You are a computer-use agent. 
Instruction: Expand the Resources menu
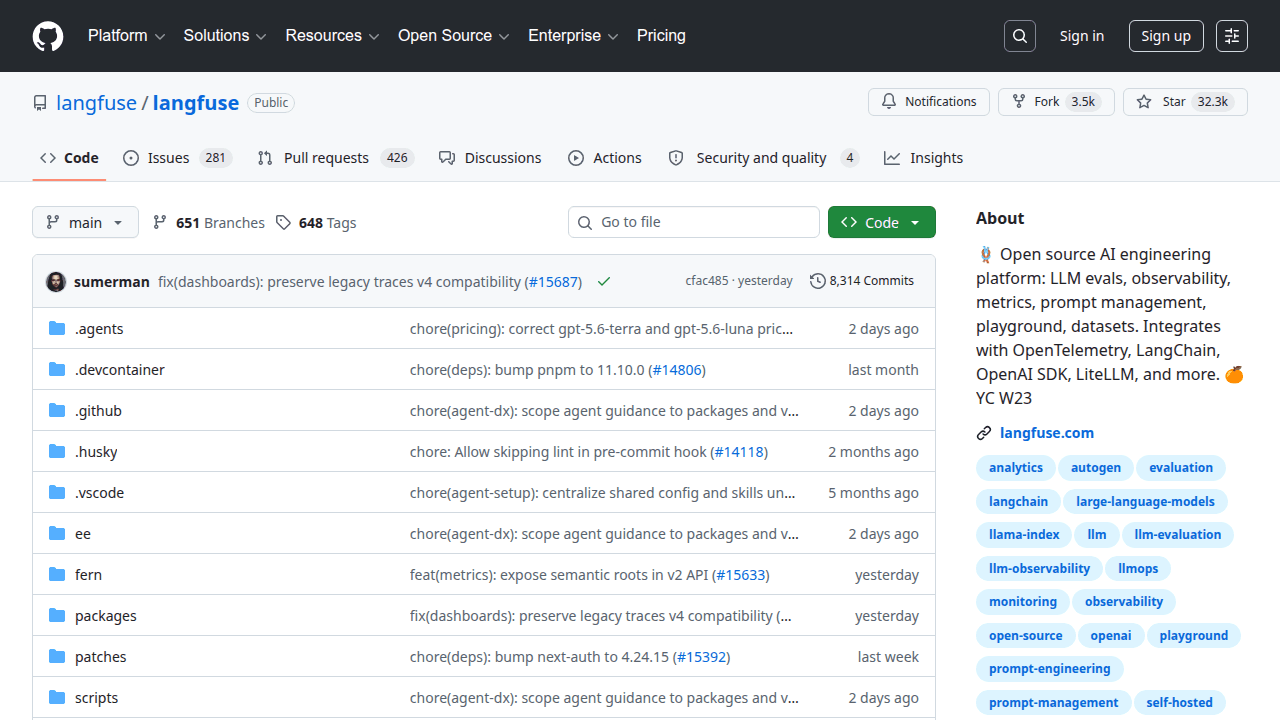(332, 36)
